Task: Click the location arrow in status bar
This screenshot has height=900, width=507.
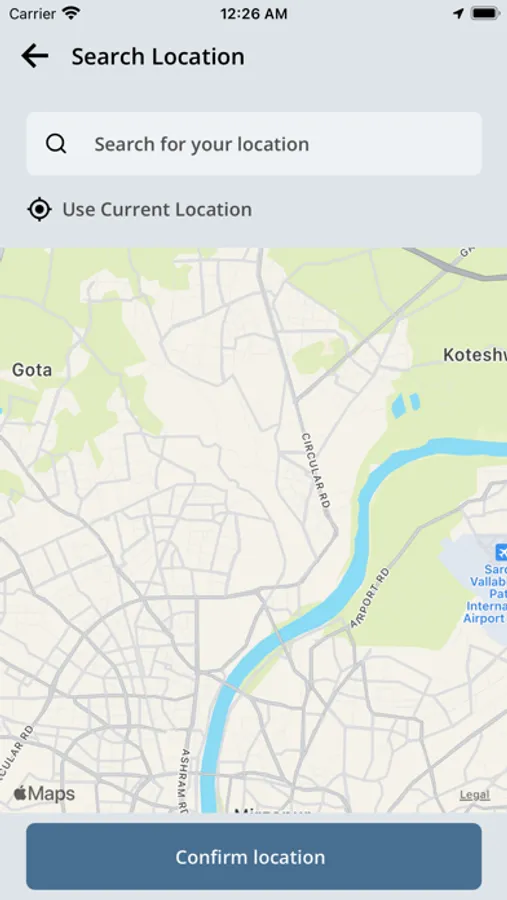Action: point(458,14)
